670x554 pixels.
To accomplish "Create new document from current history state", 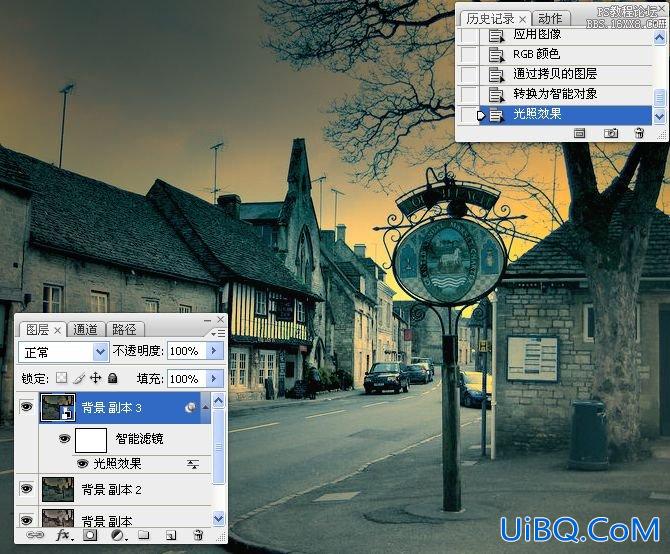I will click(579, 133).
